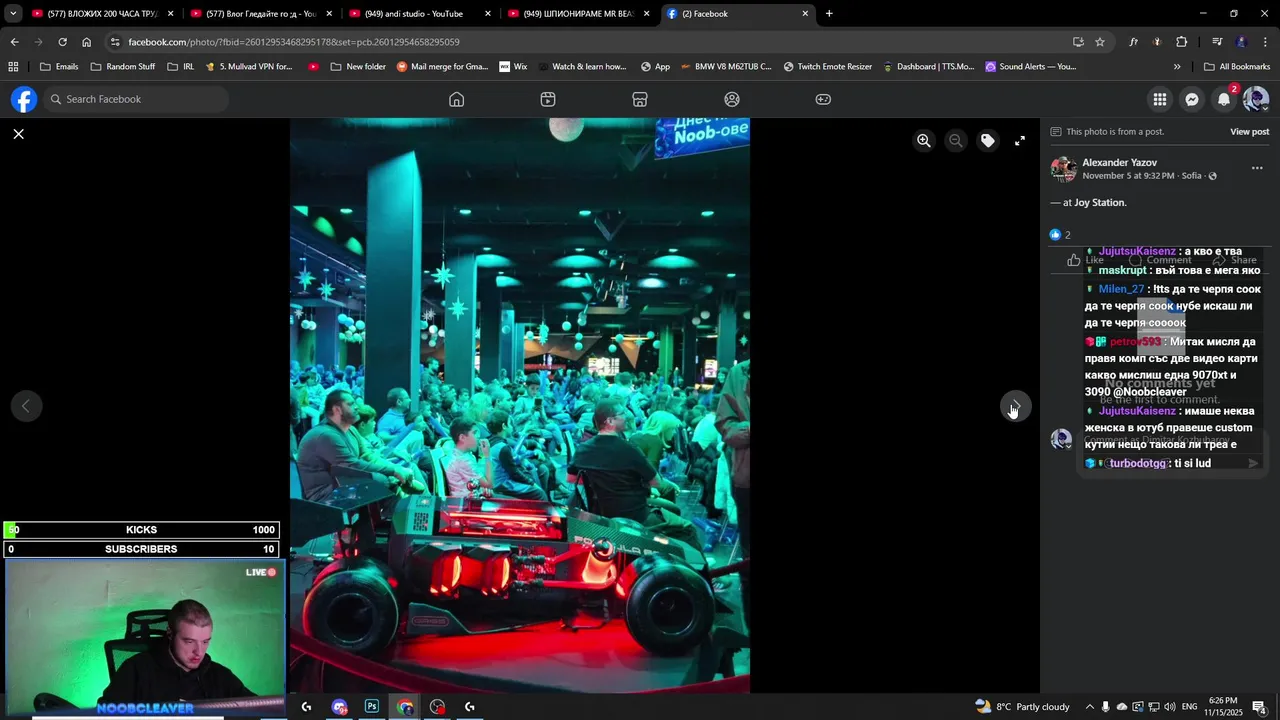Screen dimensions: 1280x720
Task: Open Facebook notifications bell
Action: point(1224,99)
